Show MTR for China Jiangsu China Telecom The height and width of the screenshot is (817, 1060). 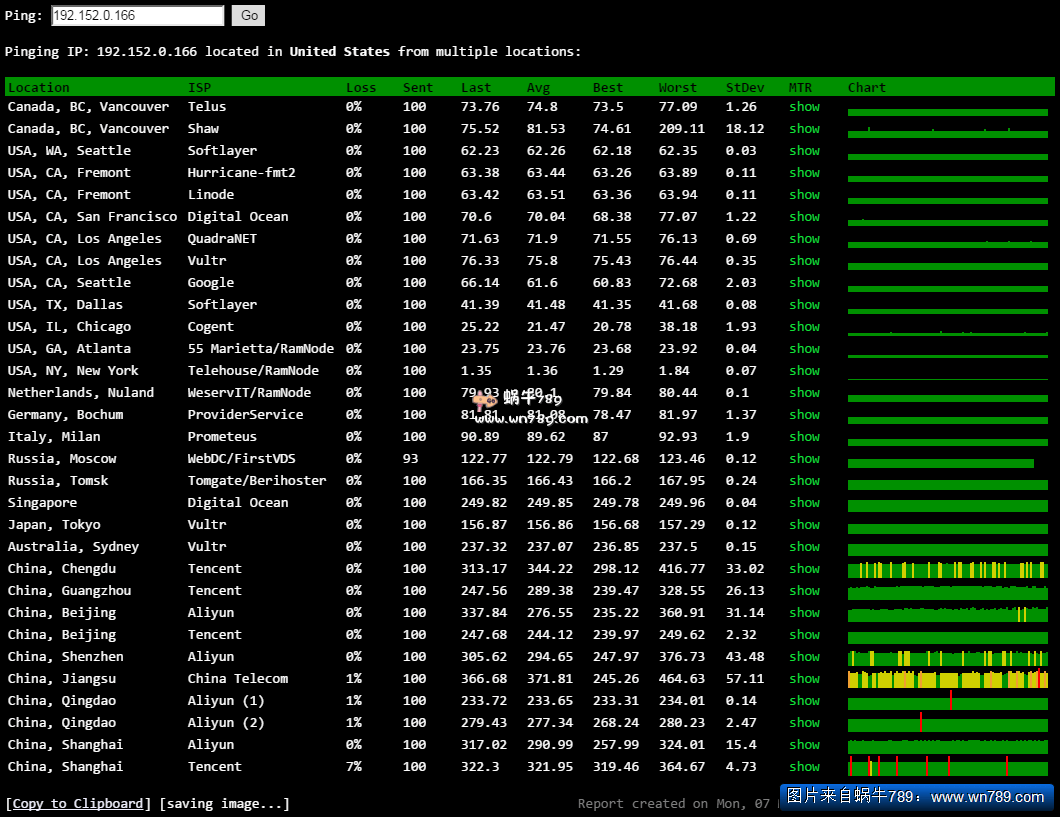click(804, 679)
